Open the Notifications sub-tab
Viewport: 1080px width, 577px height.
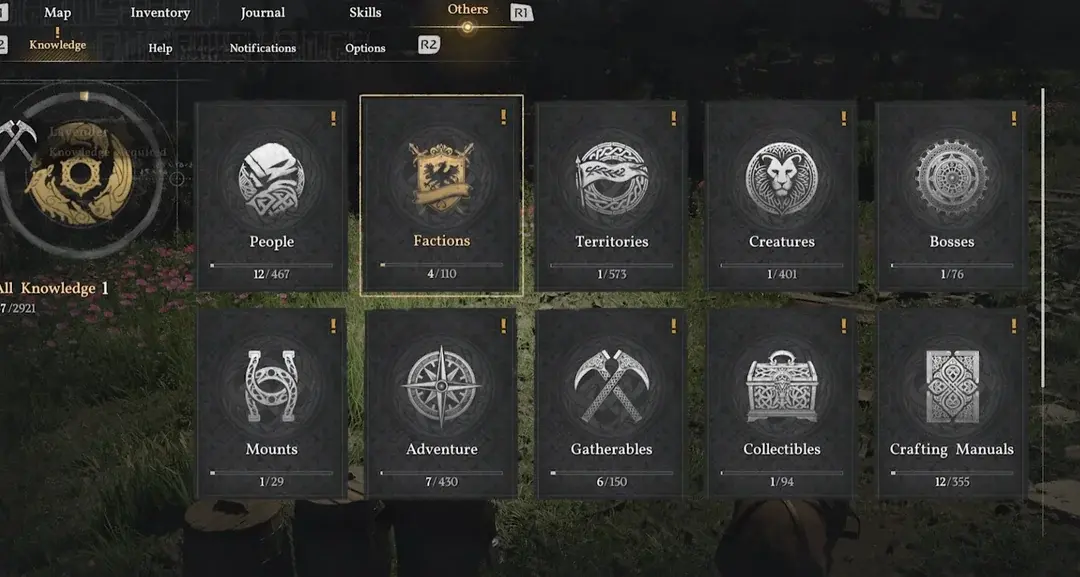point(262,48)
